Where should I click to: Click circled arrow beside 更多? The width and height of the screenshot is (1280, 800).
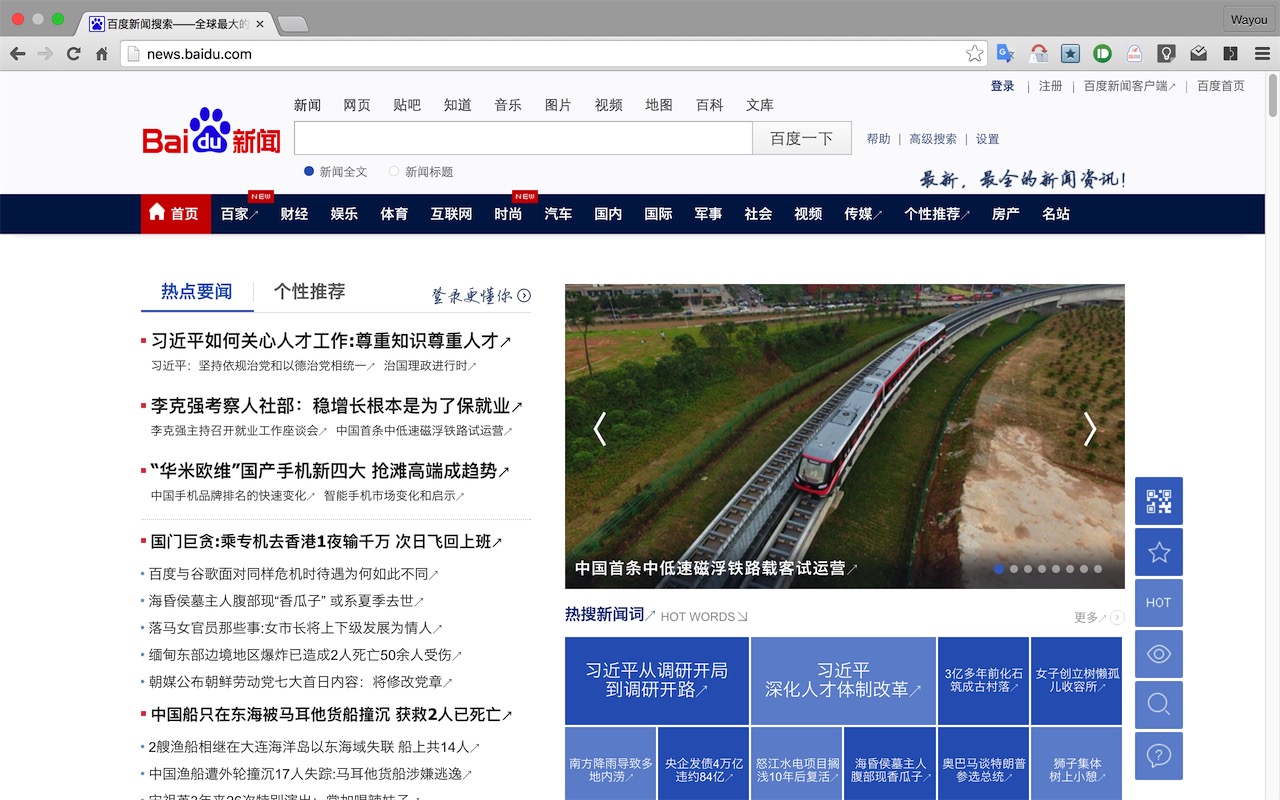1117,618
